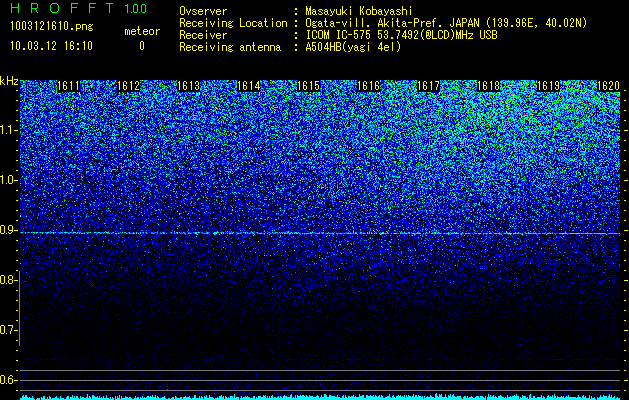Click the 1611 time marker
The height and width of the screenshot is (400, 629).
(x=68, y=86)
